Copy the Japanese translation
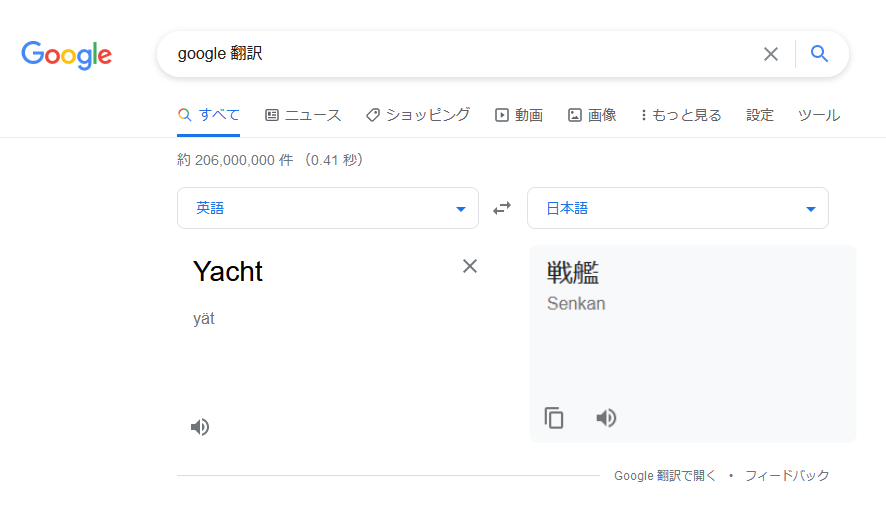886x510 pixels. [554, 418]
